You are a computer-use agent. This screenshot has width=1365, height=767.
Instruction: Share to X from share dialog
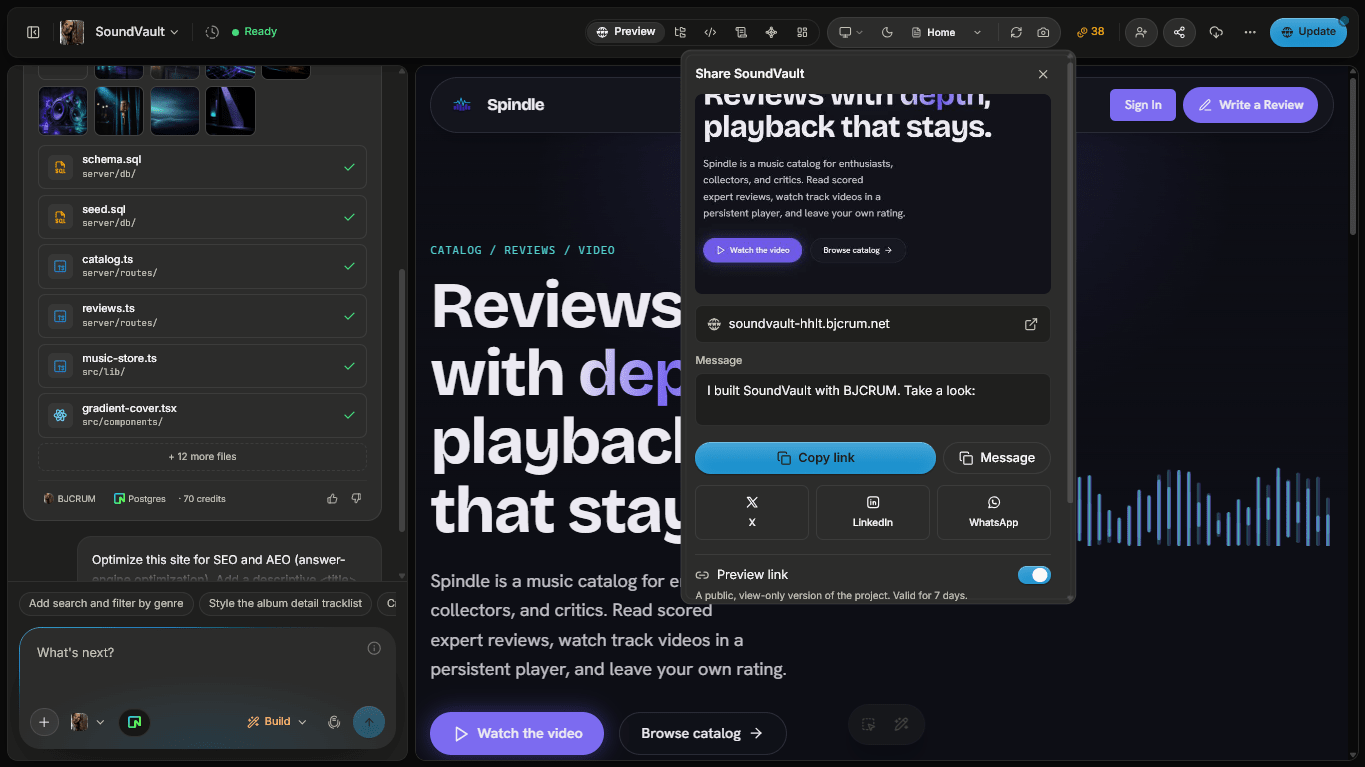click(x=752, y=512)
